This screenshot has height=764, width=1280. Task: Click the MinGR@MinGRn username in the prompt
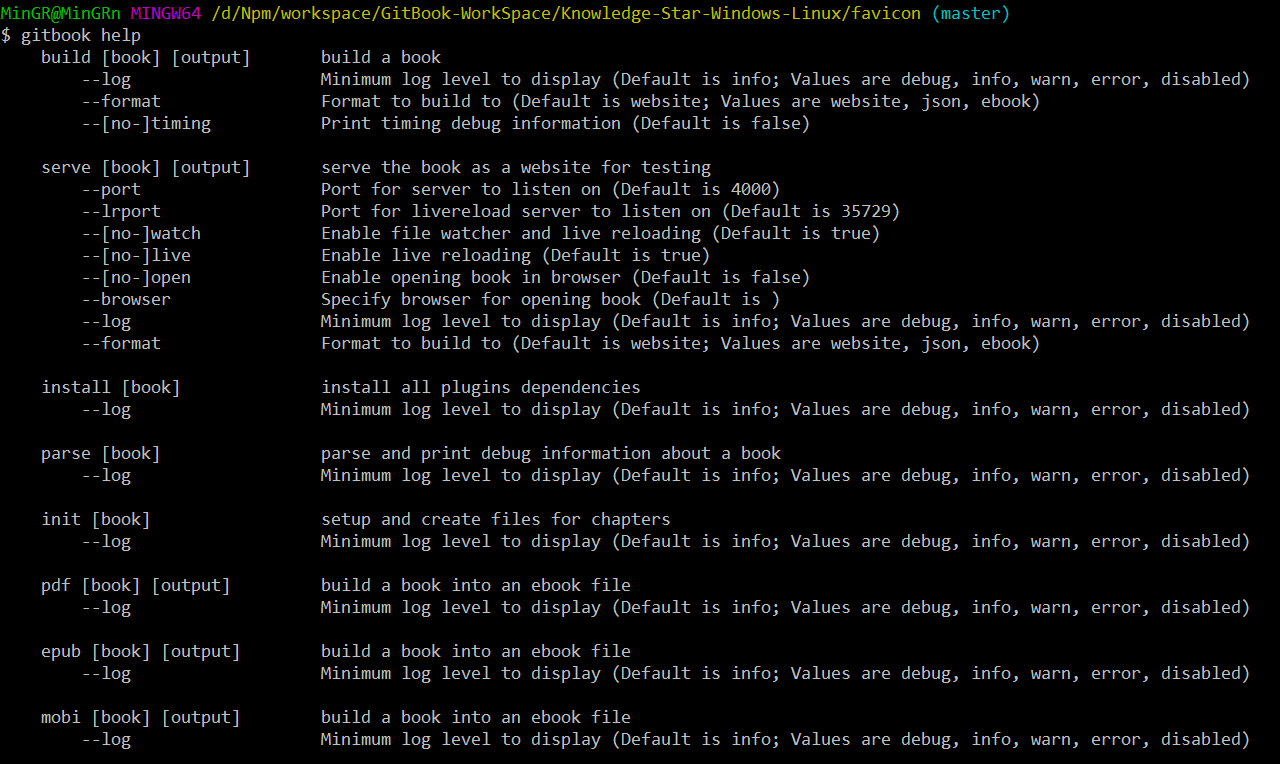(x=60, y=13)
